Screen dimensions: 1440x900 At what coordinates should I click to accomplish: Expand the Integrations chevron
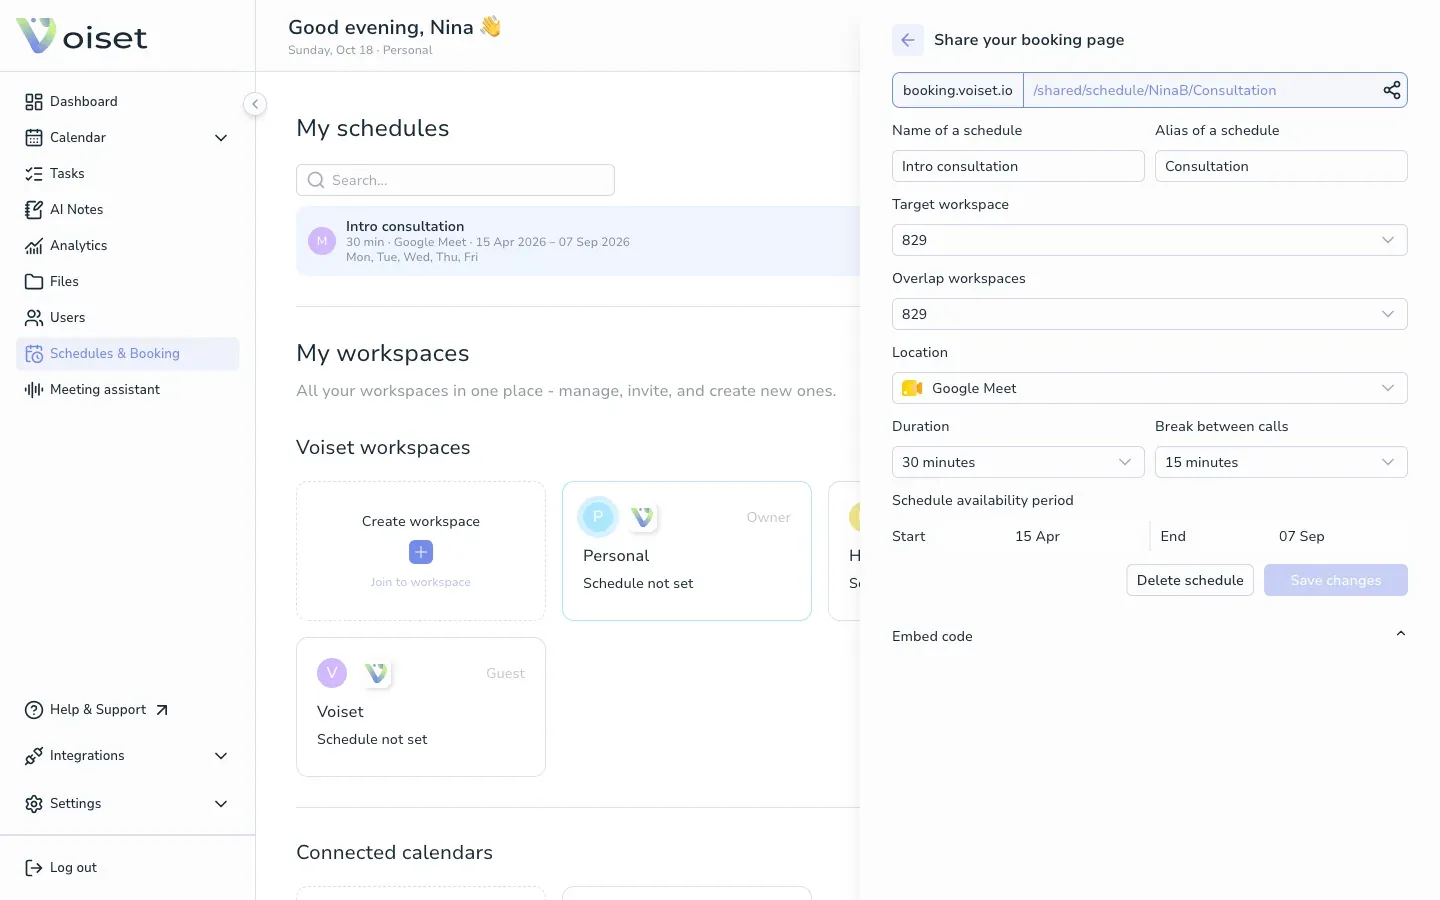(221, 756)
